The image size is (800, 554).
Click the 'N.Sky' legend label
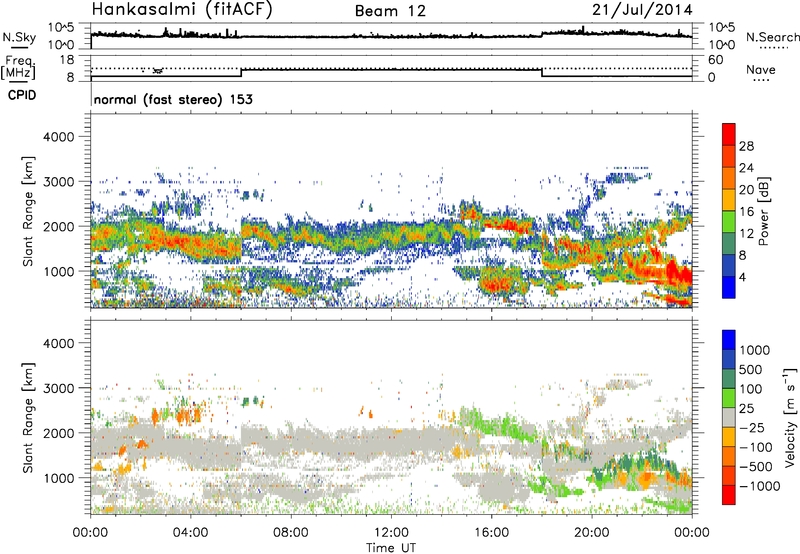tap(19, 37)
